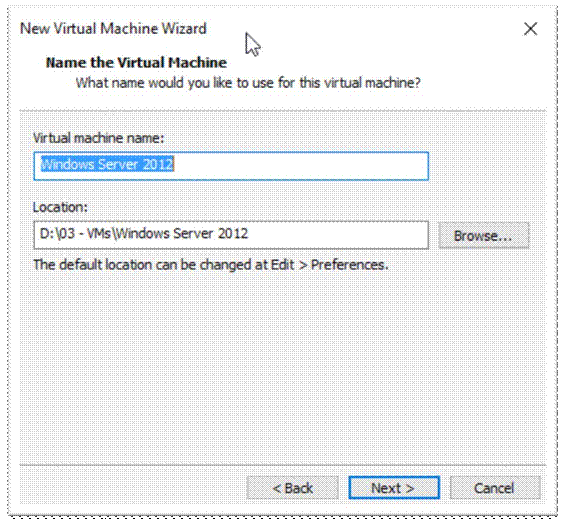Viewport: 565px width, 526px height.
Task: Close the New Virtual Machine Wizard dialog
Action: [x=530, y=29]
